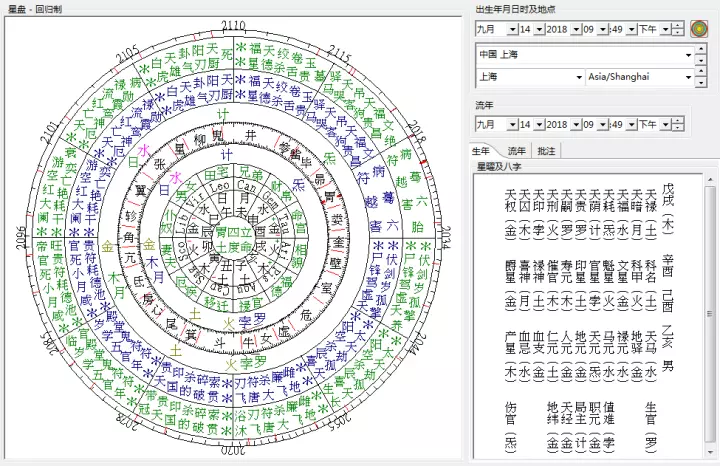
Task: Click the 井 lunar mansion label
Action: coord(250,135)
